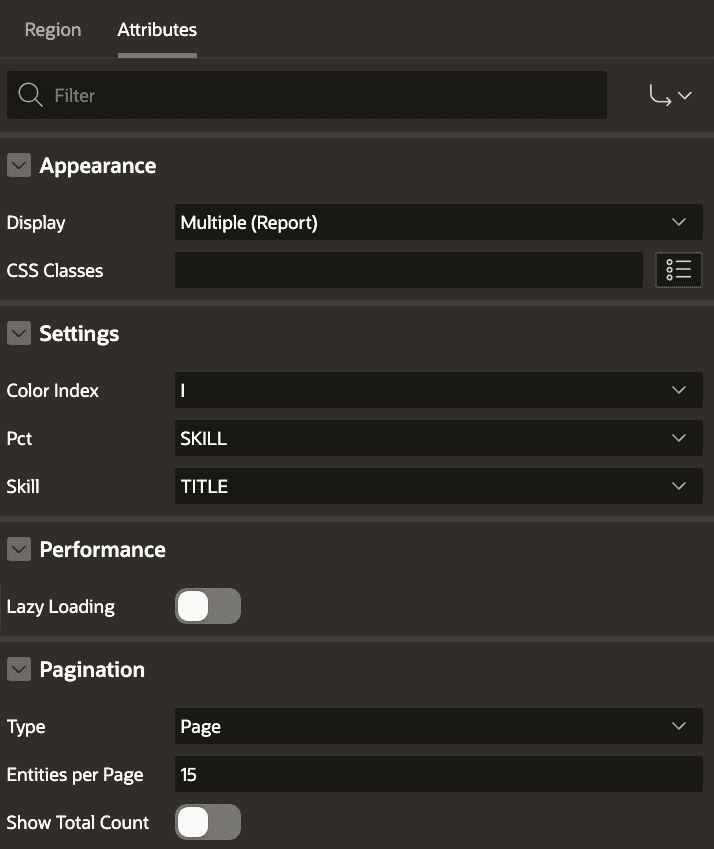Open the CSS Classes value picker icon
This screenshot has height=849, width=714.
click(x=678, y=270)
